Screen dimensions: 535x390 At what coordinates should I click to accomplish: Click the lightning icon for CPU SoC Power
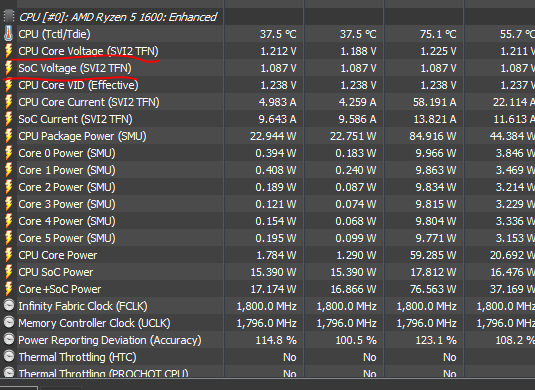pyautogui.click(x=9, y=272)
